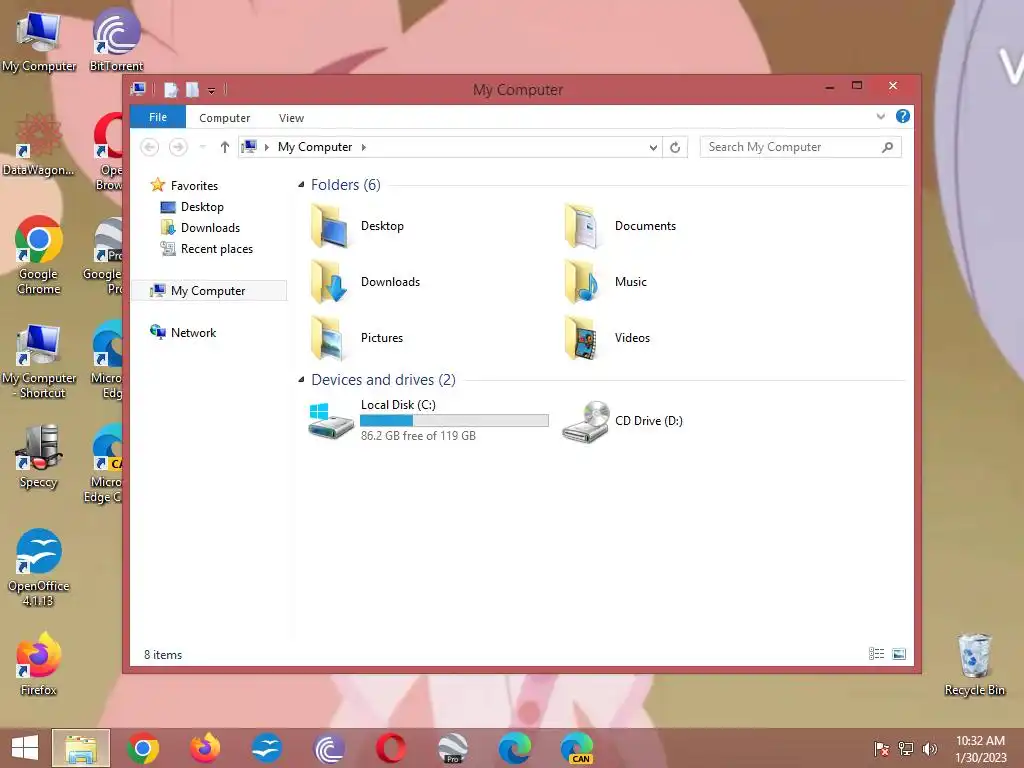
Task: Open Edge Canary from taskbar
Action: (x=577, y=748)
